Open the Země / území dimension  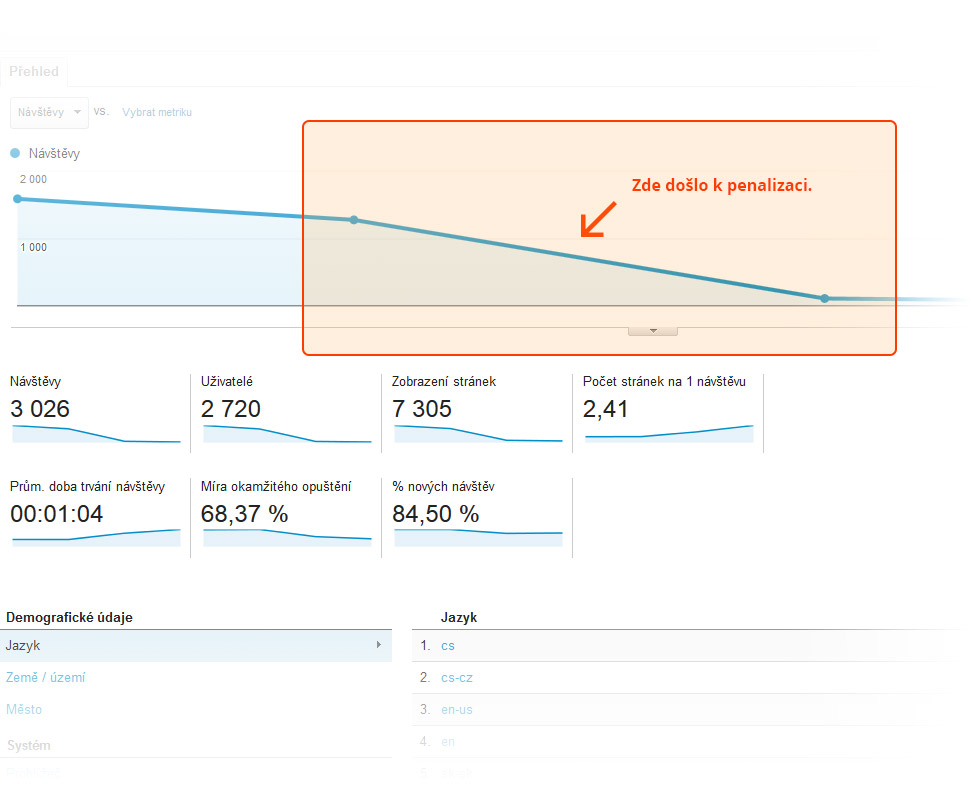(x=45, y=678)
